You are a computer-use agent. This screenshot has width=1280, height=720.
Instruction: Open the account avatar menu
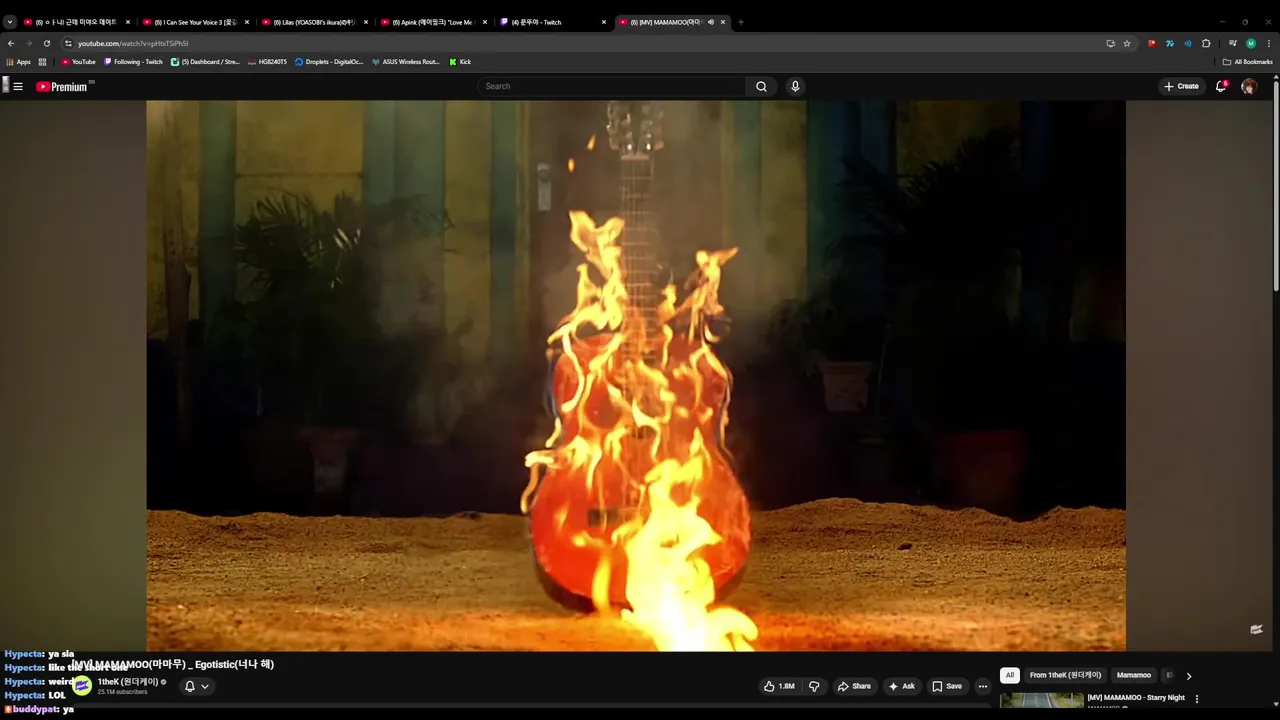pyautogui.click(x=1249, y=86)
